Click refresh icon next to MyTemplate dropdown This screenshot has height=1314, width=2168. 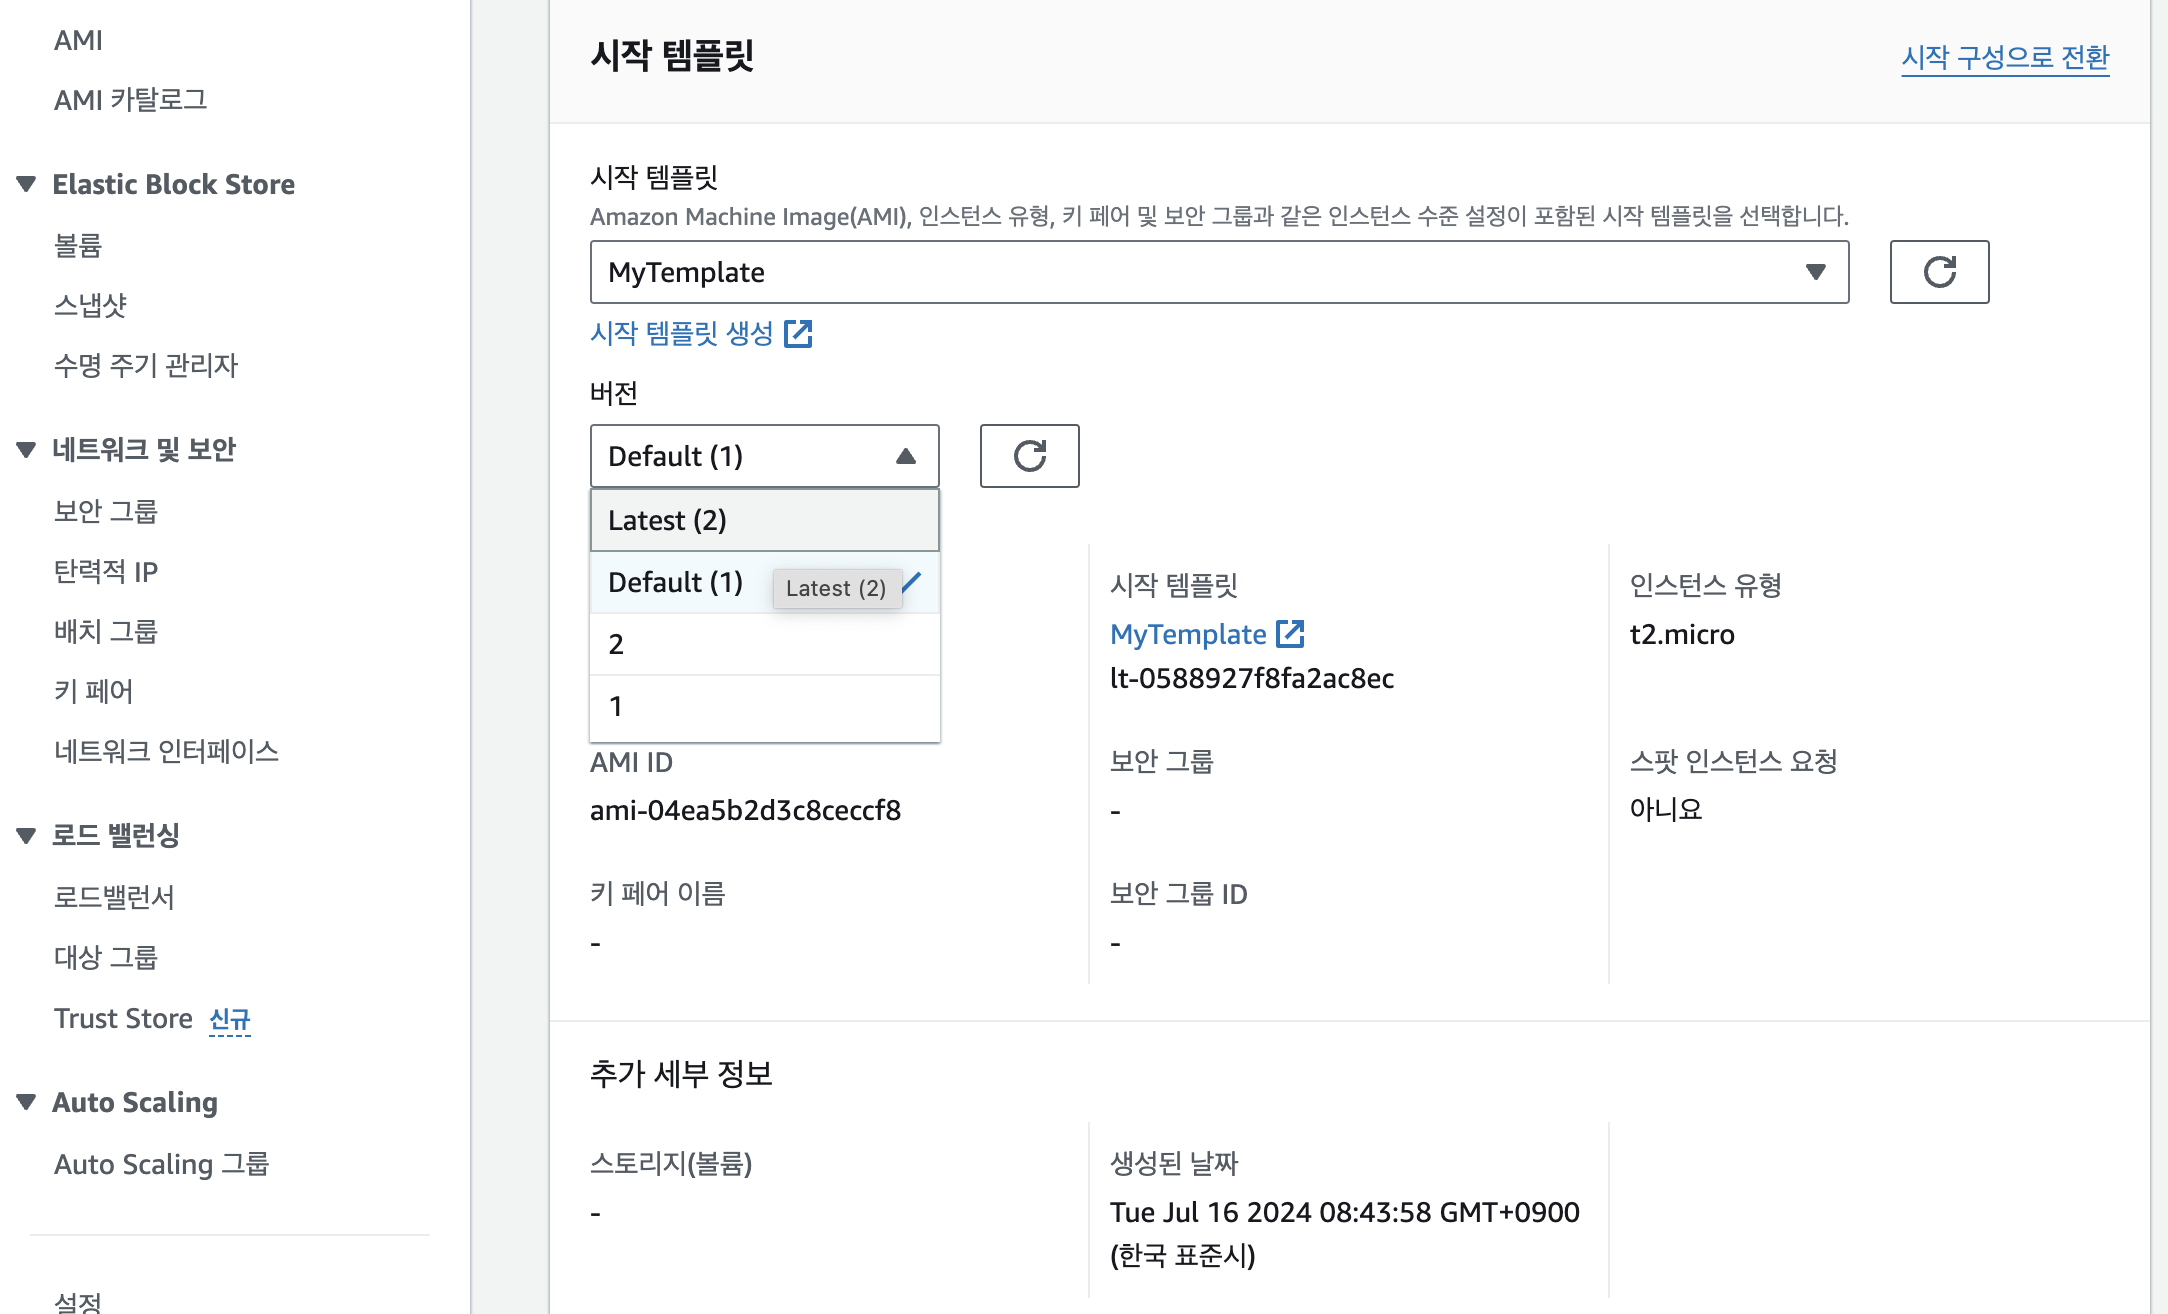(x=1939, y=272)
